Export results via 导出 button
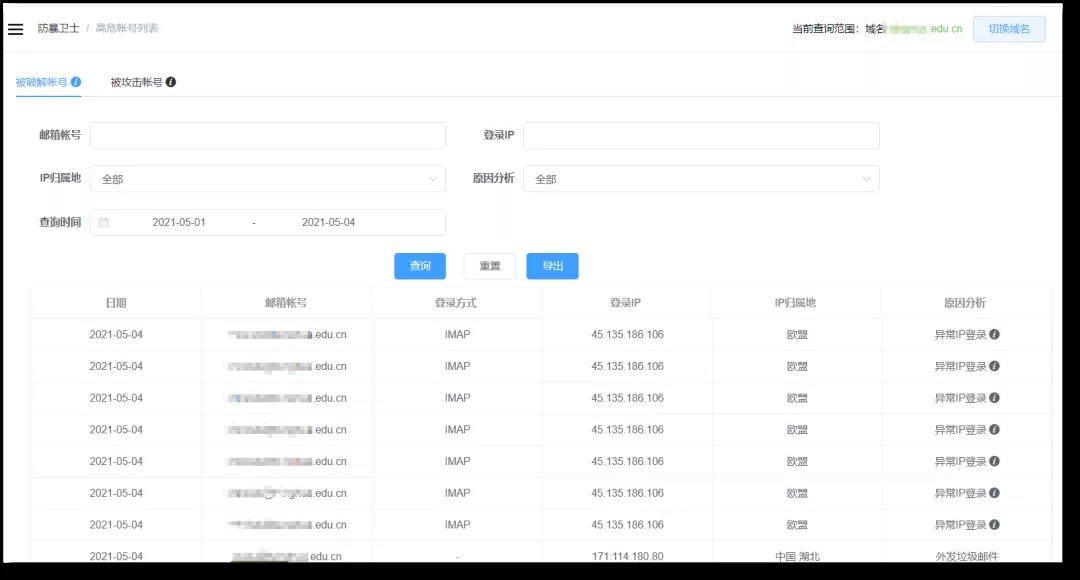Screen dimensions: 1080x580 pos(553,265)
